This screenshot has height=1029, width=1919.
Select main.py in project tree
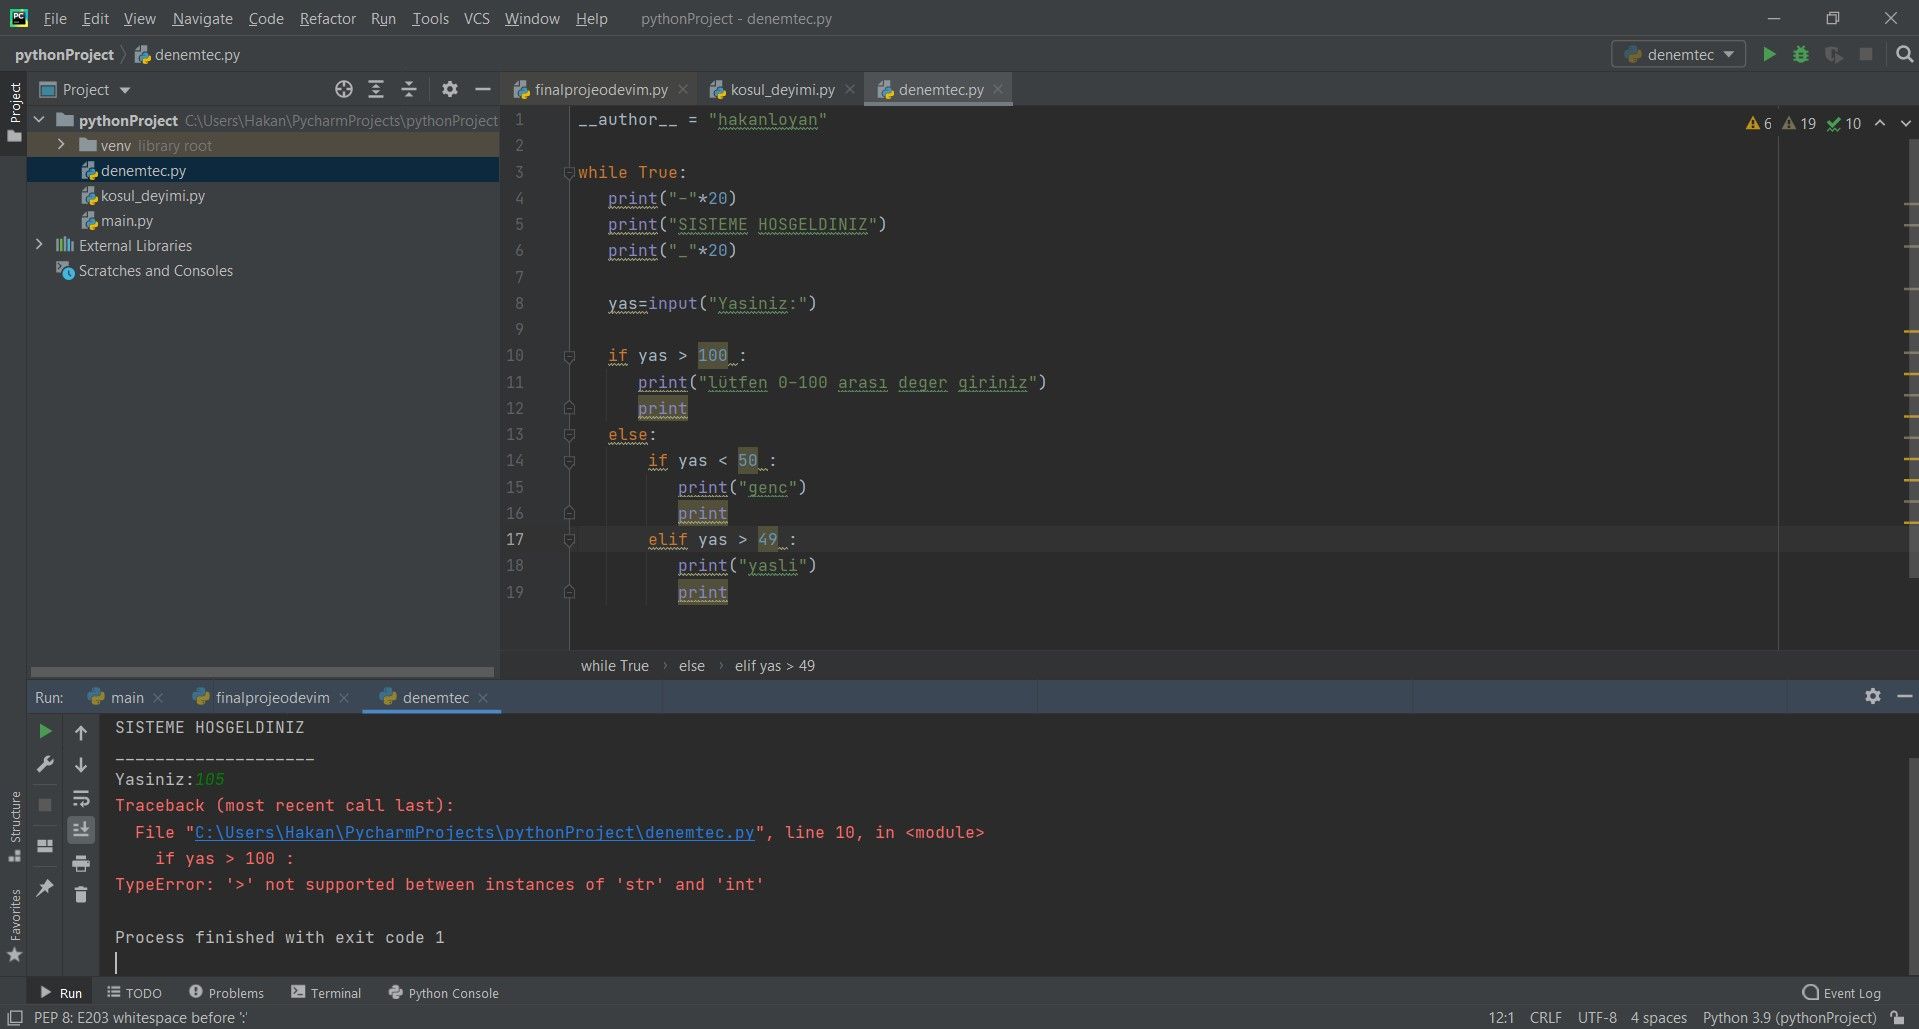point(126,221)
